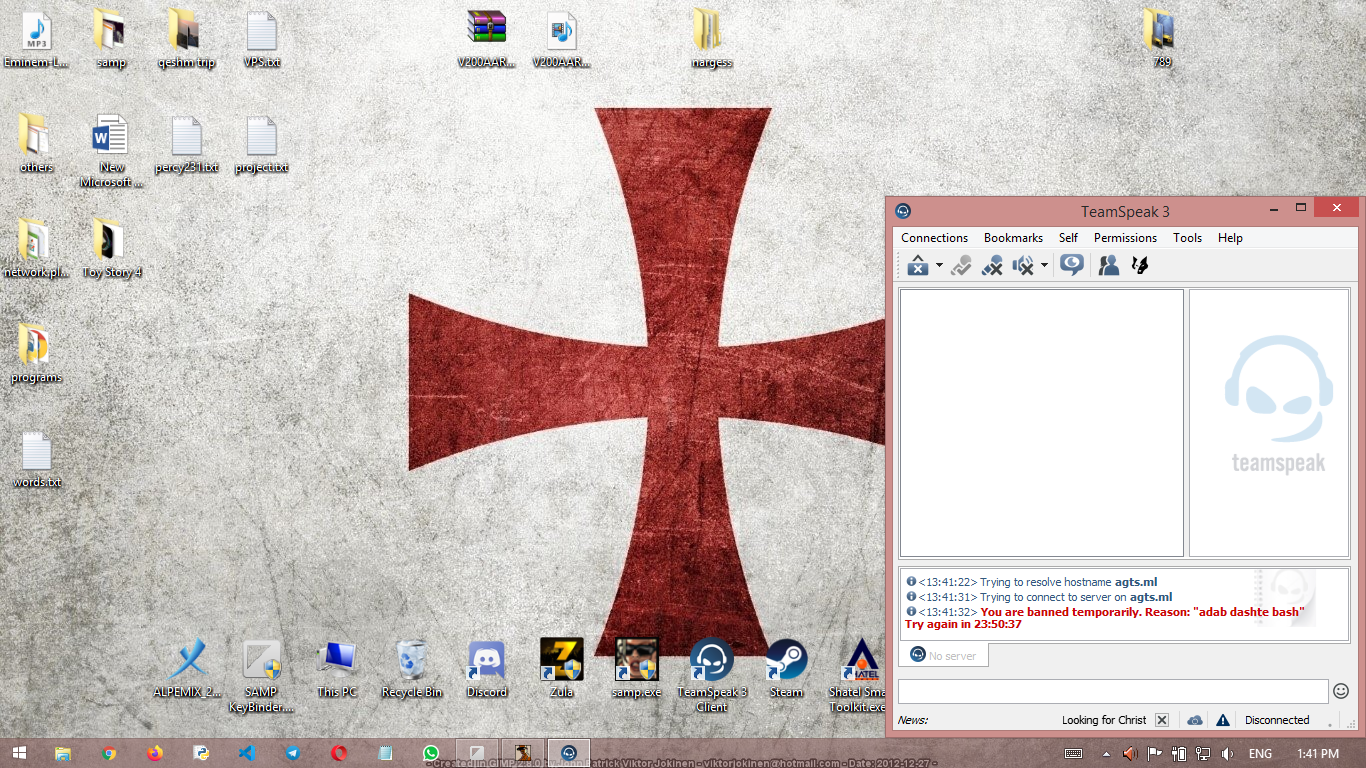Select the SAMP KeyBinder shortcut
This screenshot has height=768, width=1366.
pyautogui.click(x=262, y=676)
